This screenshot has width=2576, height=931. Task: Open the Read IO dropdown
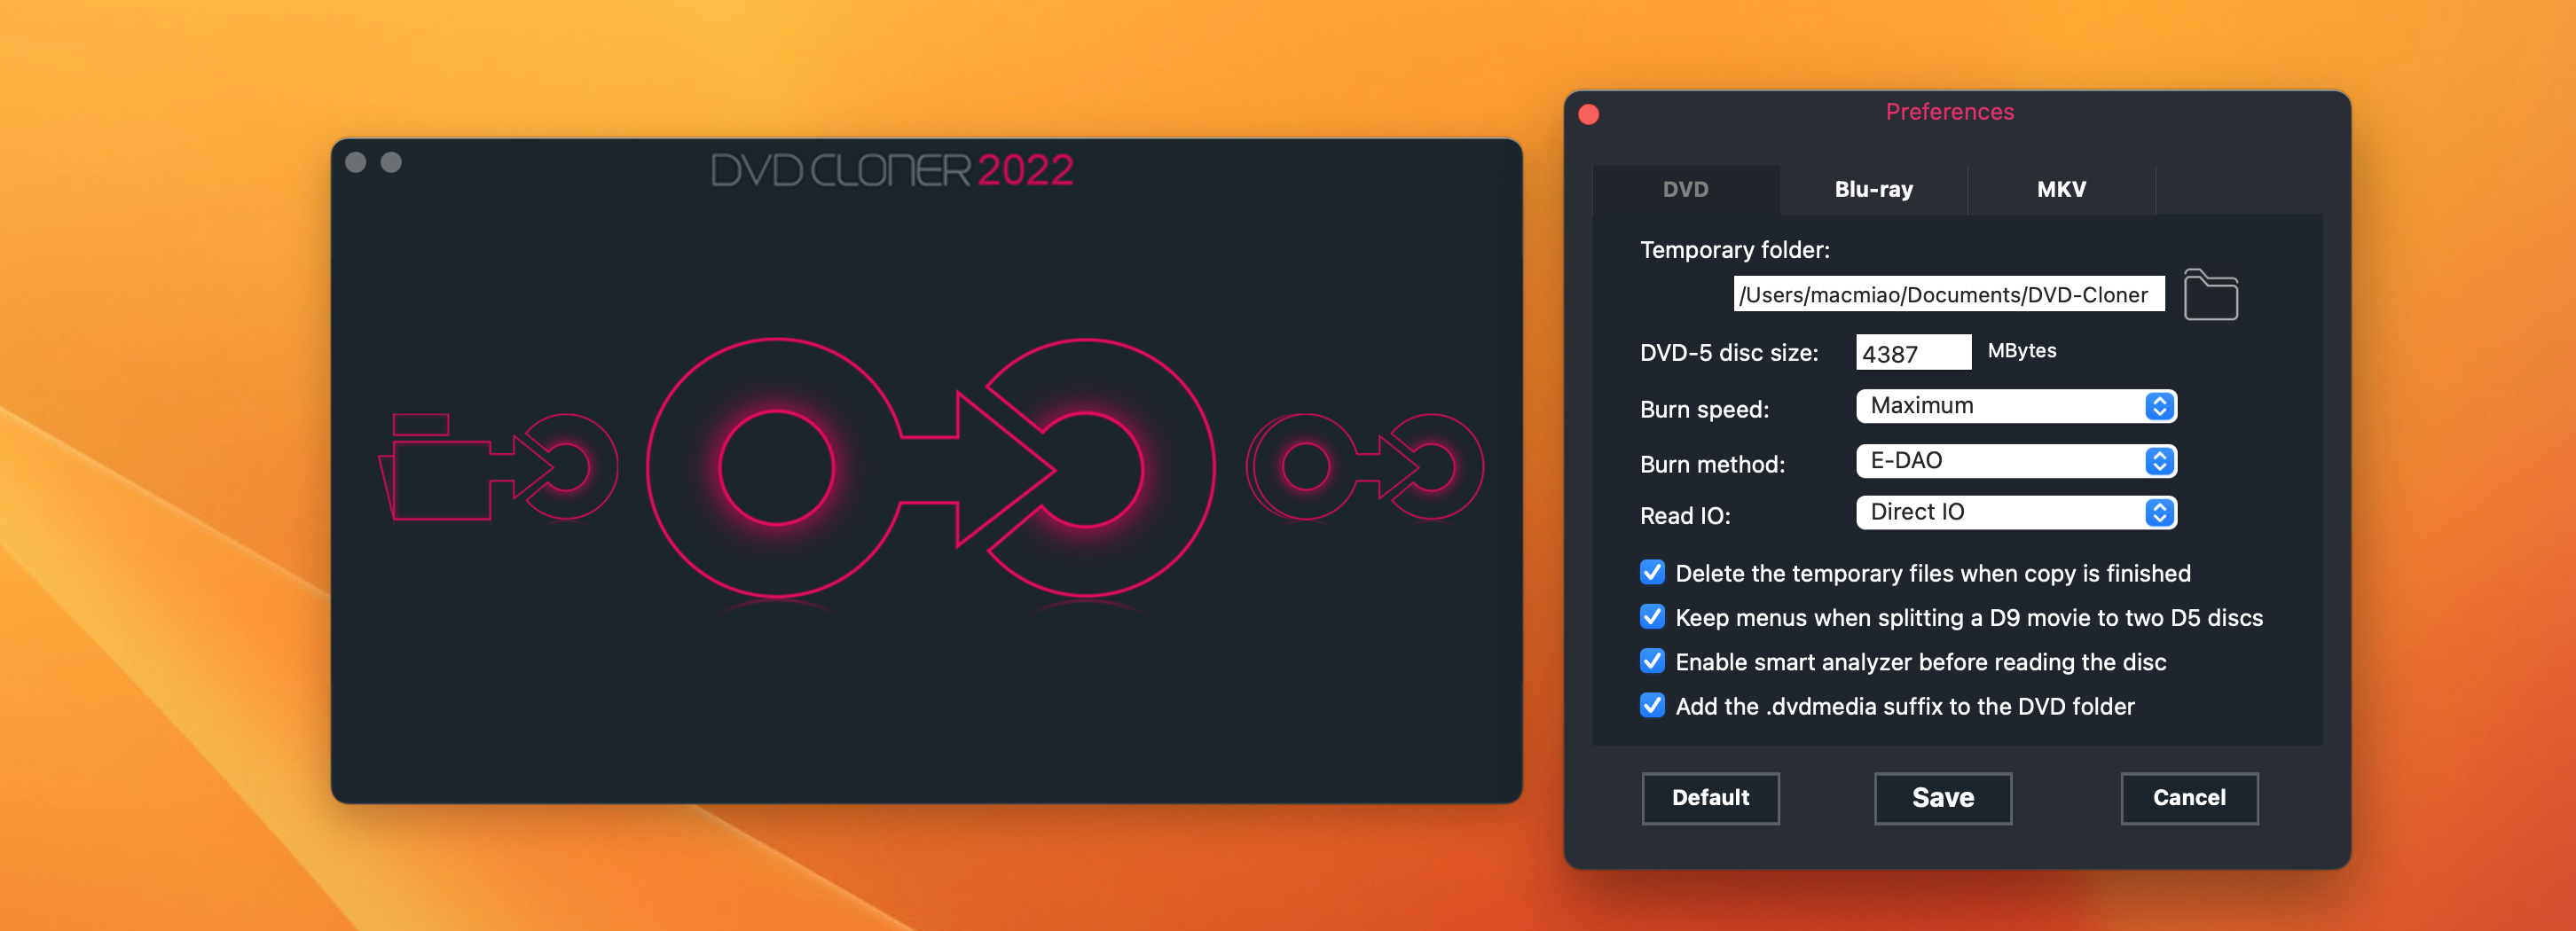[x=2015, y=512]
